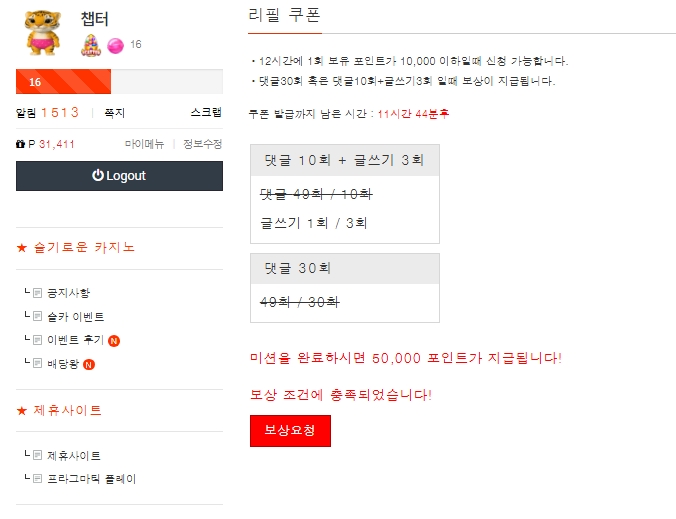Click the tiger avatar profile picture
Screen dimensions: 676x519
point(44,33)
